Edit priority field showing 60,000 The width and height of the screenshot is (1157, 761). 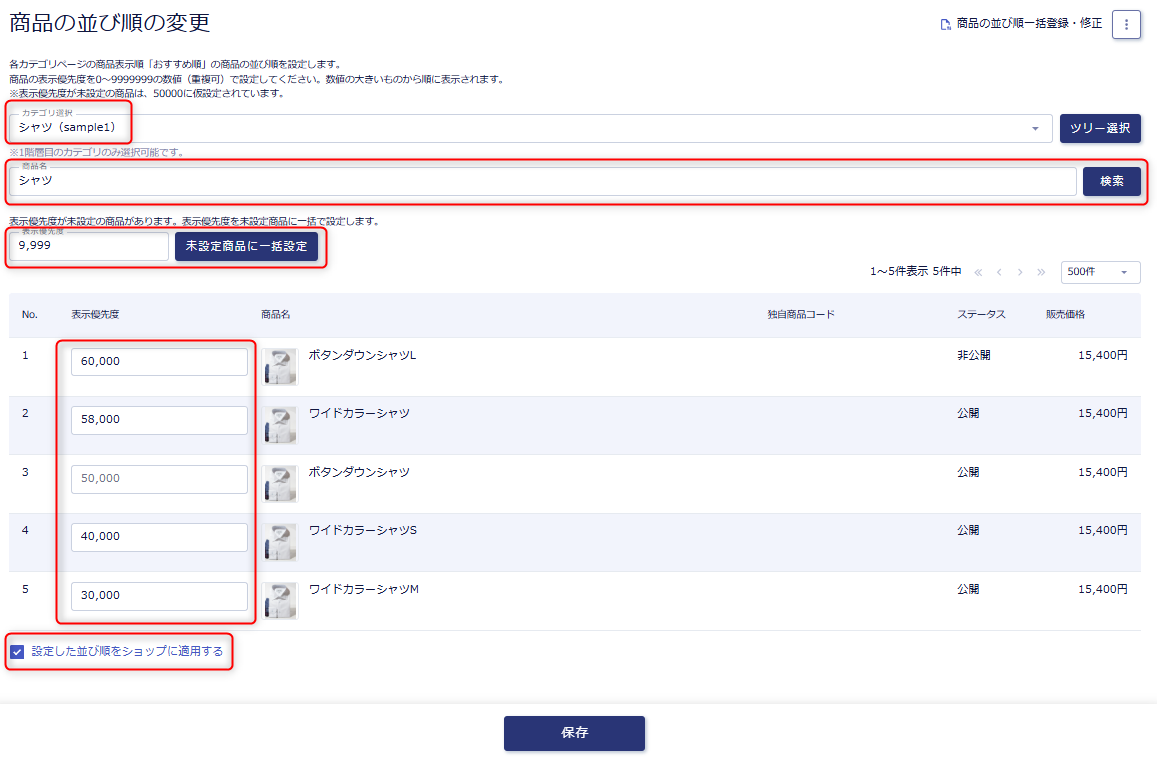pos(159,362)
